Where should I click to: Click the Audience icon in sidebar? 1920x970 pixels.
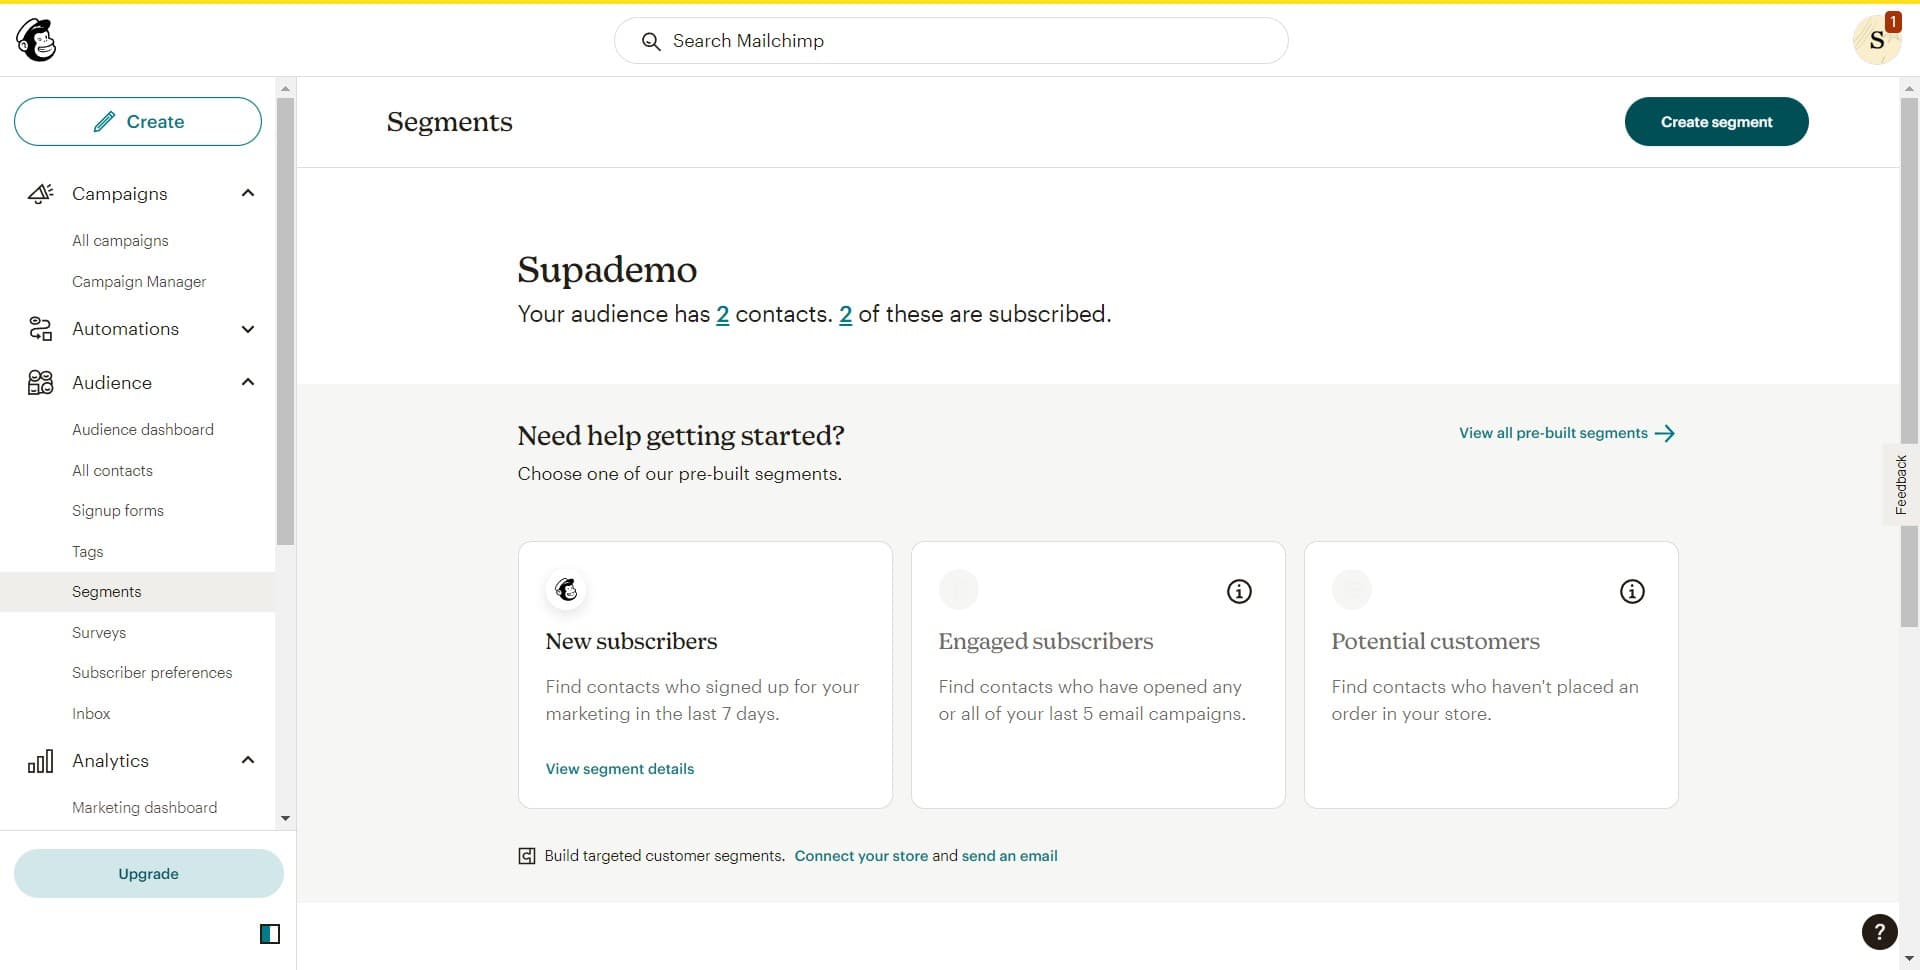pos(40,383)
